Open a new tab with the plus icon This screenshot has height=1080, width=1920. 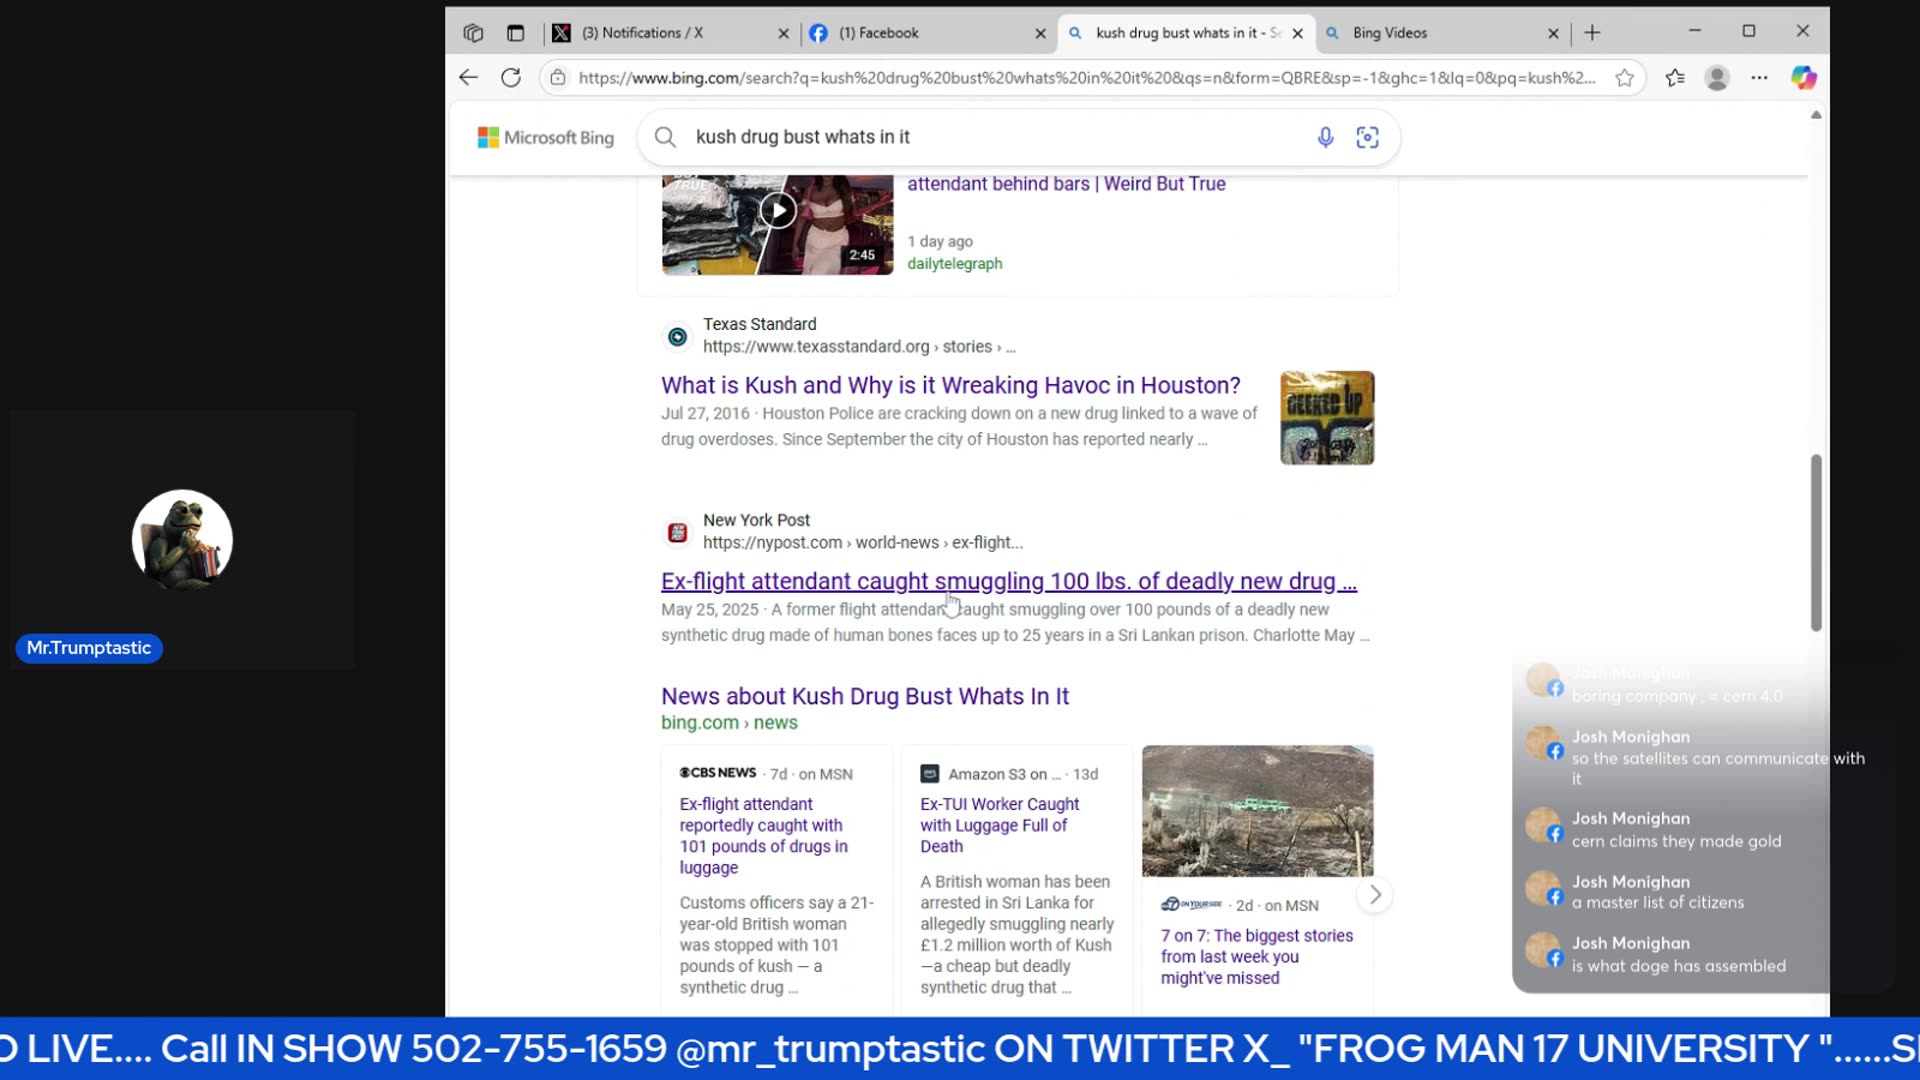coord(1592,33)
